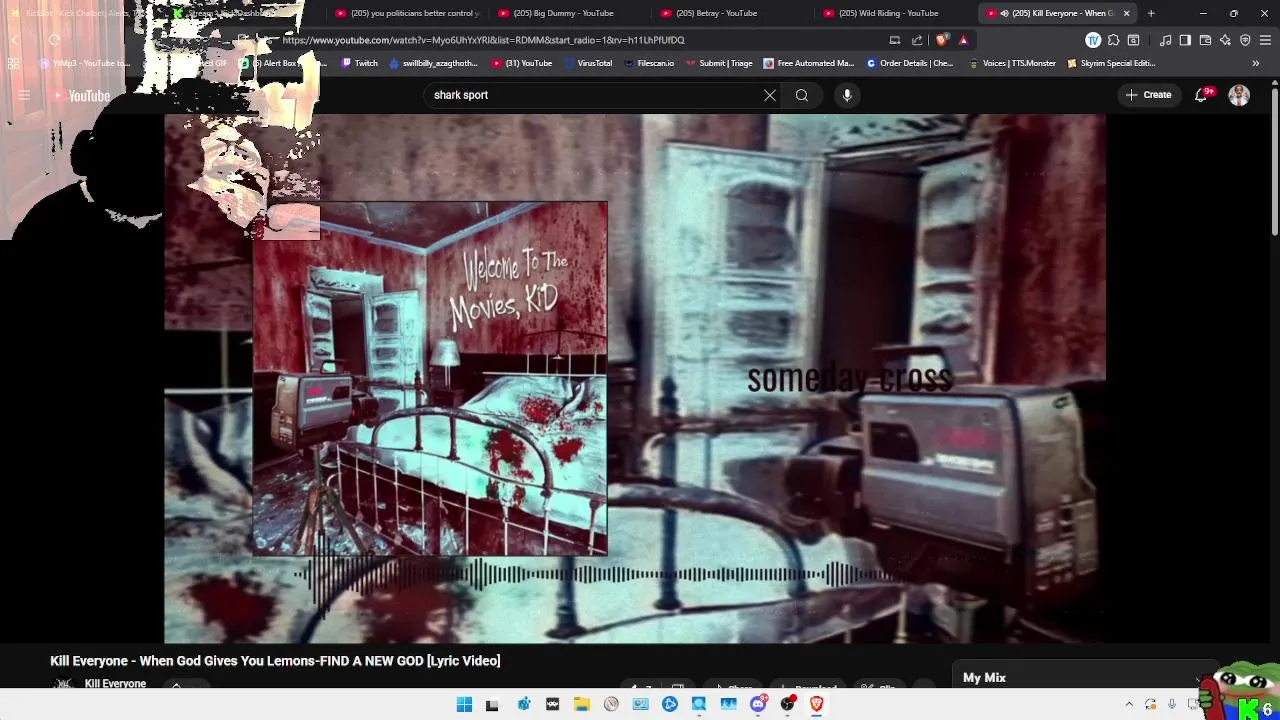1280x720 pixels.
Task: Open a new browser tab
Action: pyautogui.click(x=1151, y=13)
